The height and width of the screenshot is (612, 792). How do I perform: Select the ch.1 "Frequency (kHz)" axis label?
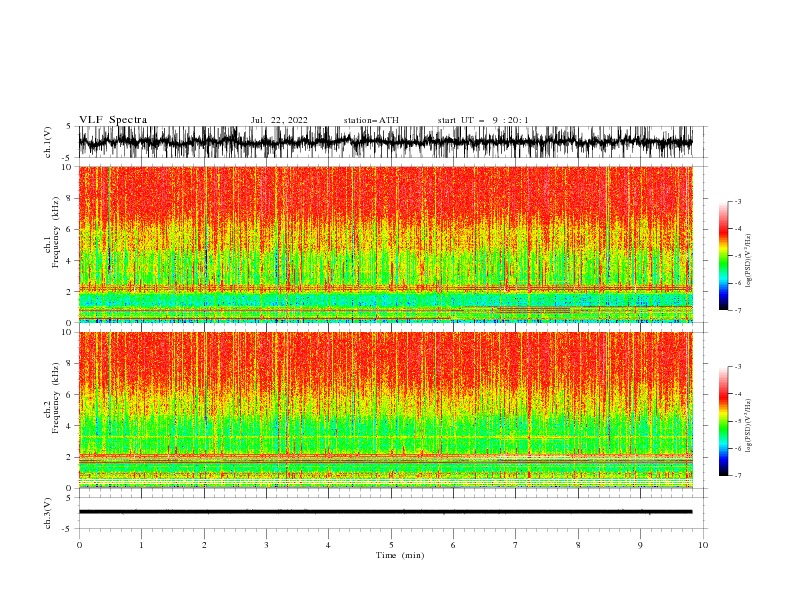[x=56, y=232]
